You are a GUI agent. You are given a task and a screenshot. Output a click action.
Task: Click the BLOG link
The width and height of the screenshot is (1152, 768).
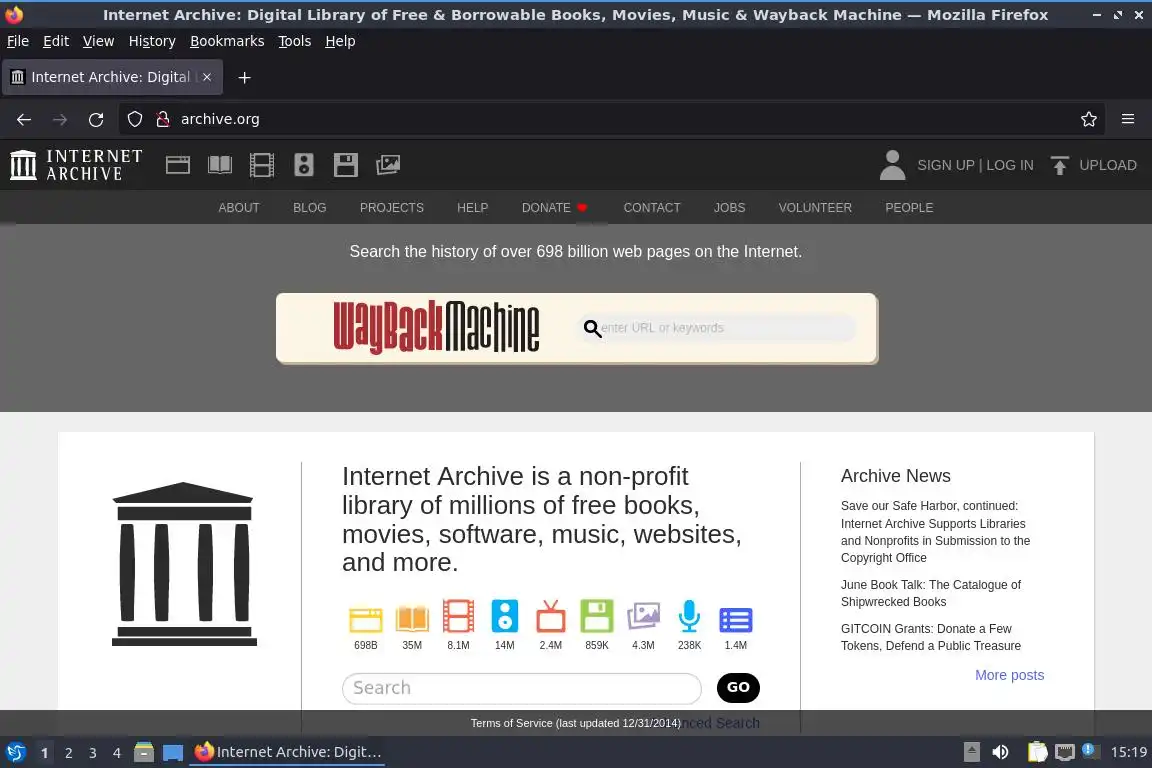309,208
